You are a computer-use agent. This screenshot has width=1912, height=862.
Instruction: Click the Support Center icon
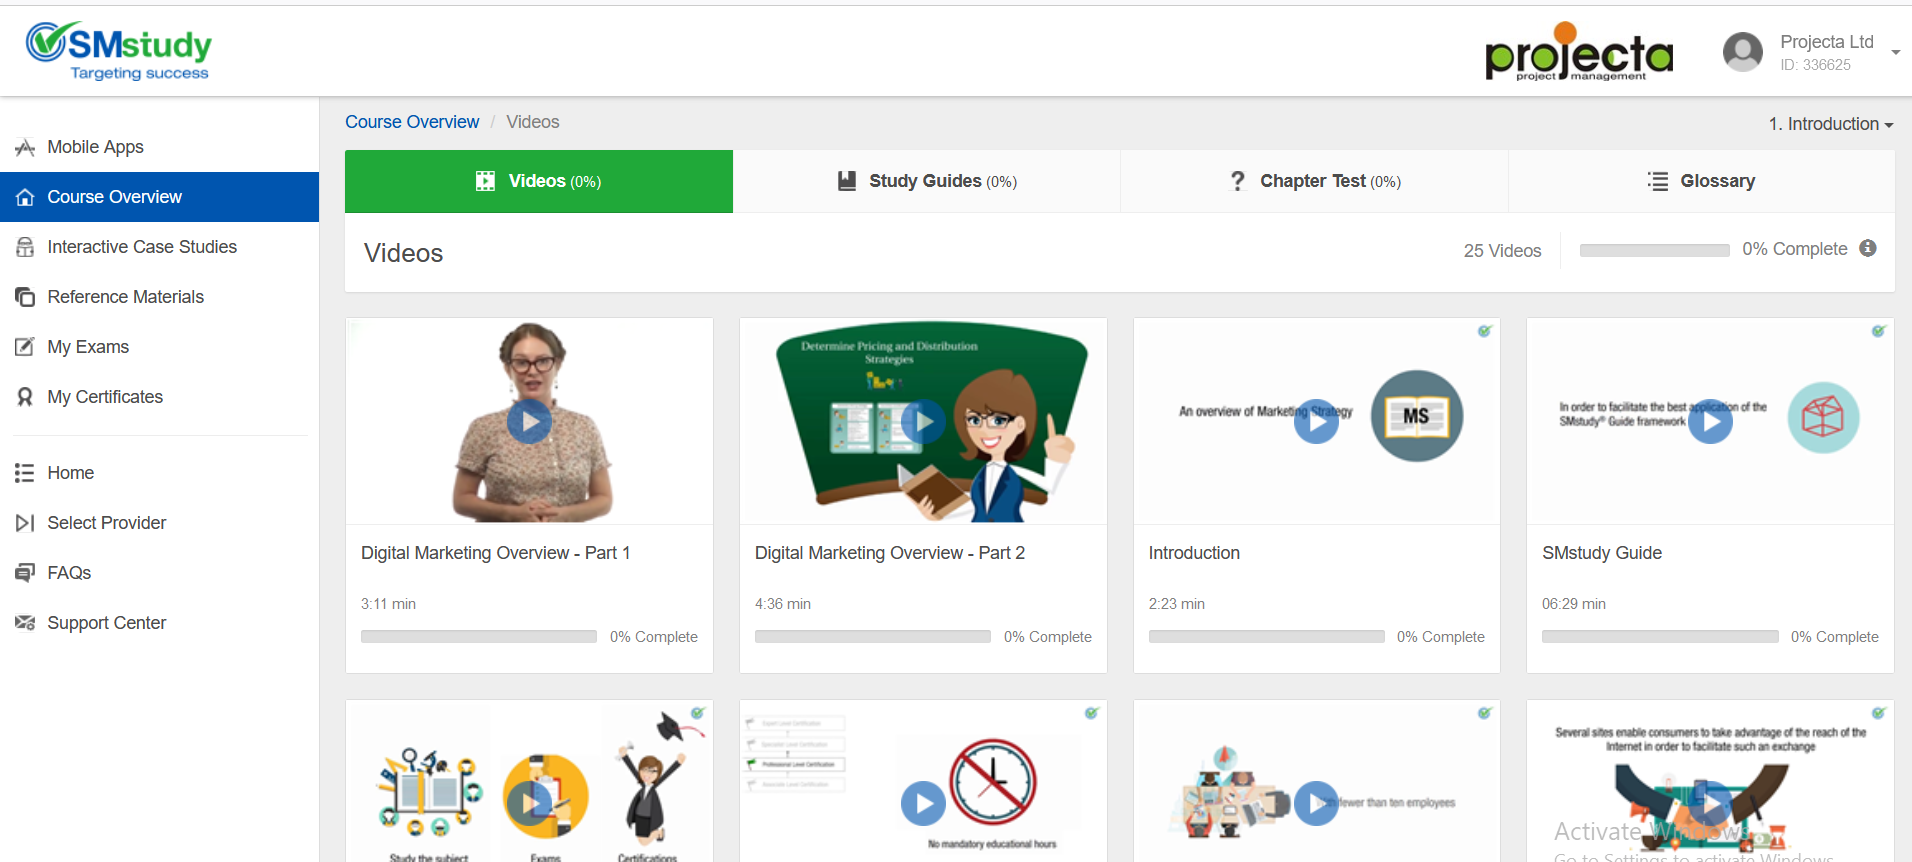click(25, 623)
